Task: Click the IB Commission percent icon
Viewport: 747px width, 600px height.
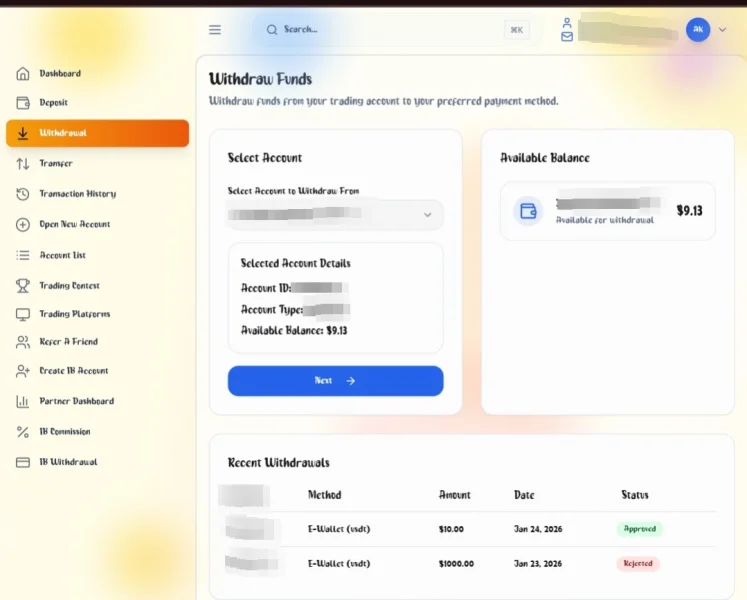Action: 22,432
